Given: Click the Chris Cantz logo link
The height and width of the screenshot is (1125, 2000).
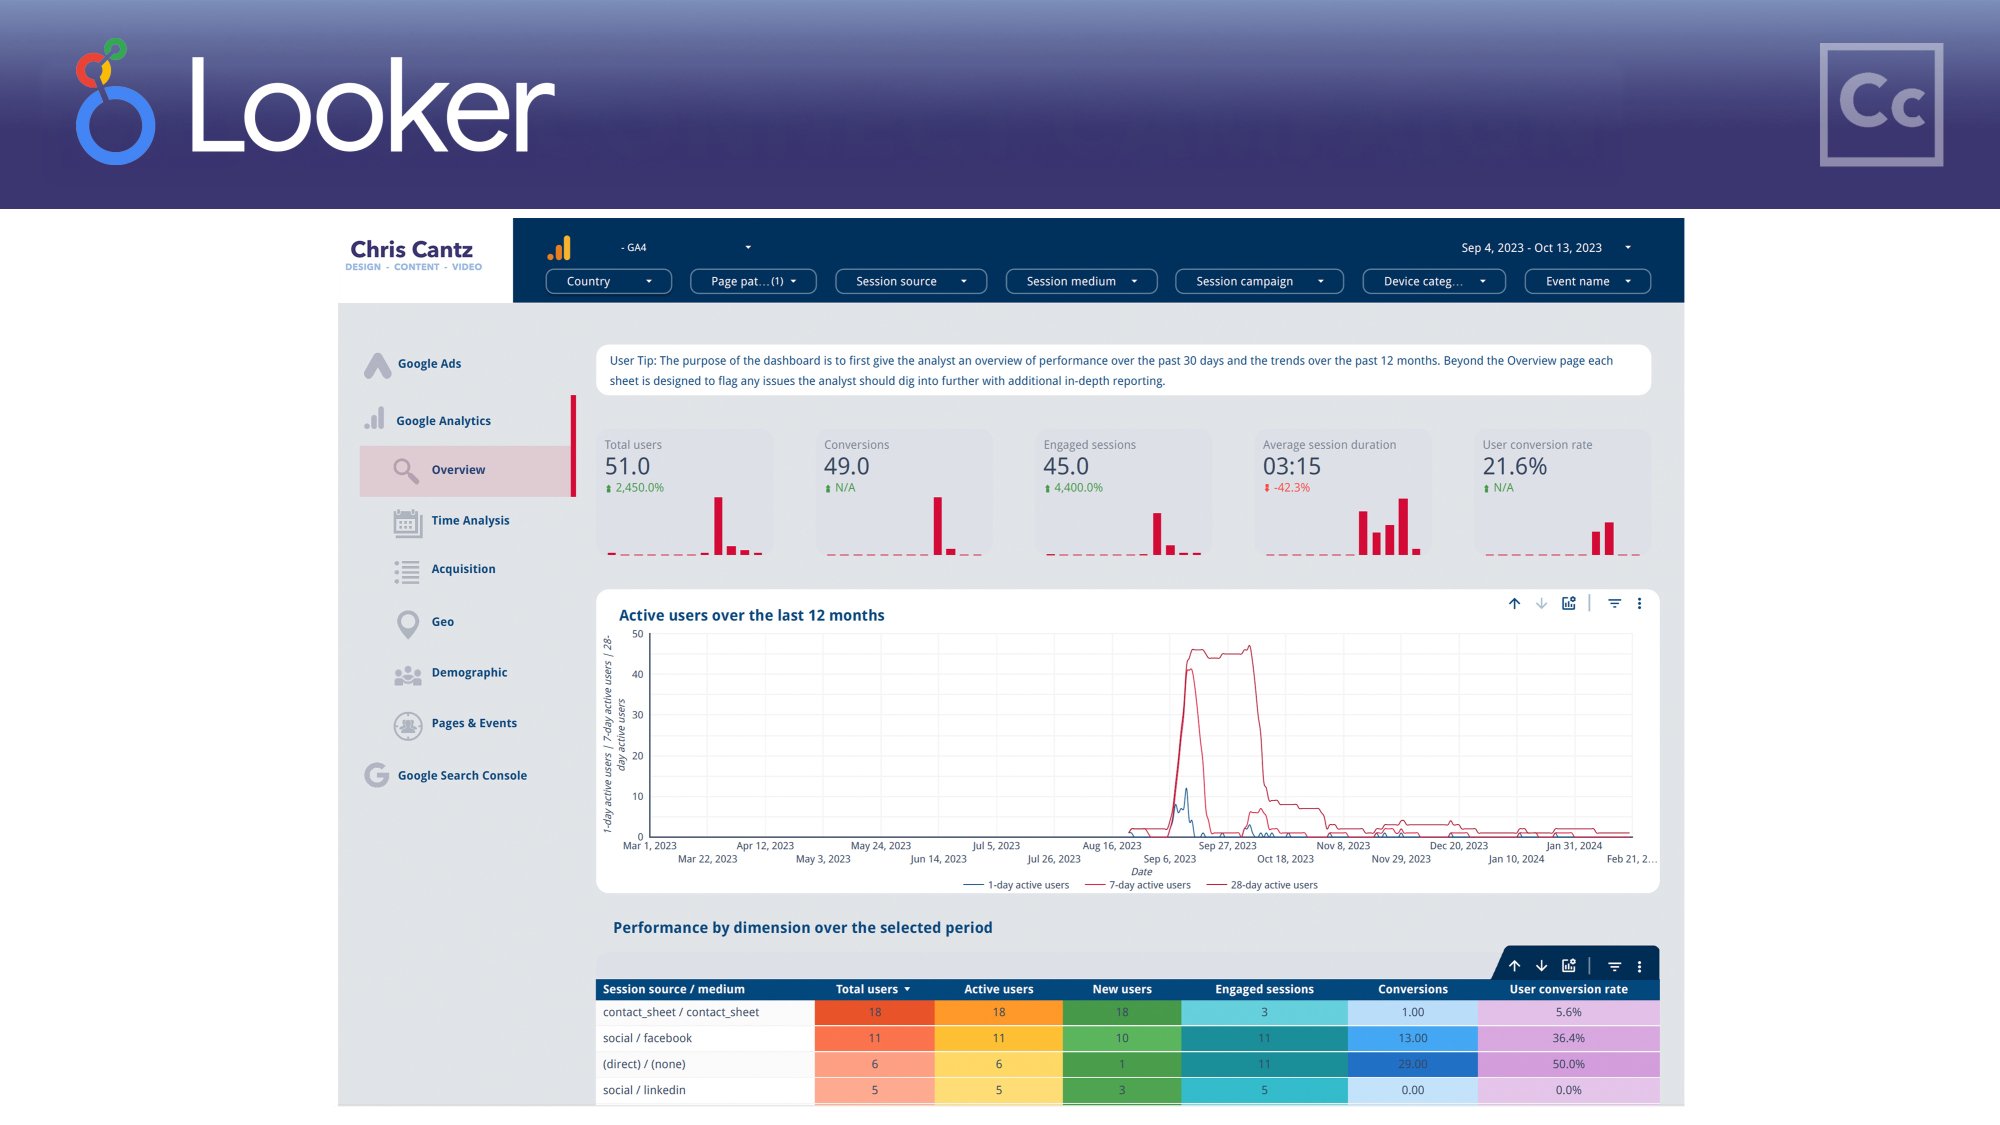Looking at the screenshot, I should 412,254.
